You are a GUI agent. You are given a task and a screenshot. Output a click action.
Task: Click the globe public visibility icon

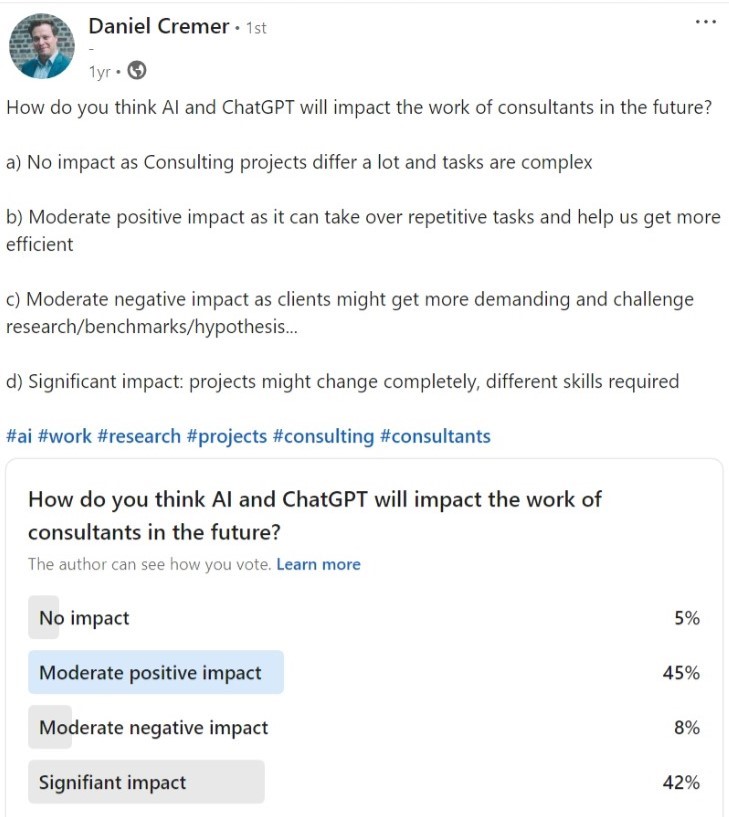point(137,70)
